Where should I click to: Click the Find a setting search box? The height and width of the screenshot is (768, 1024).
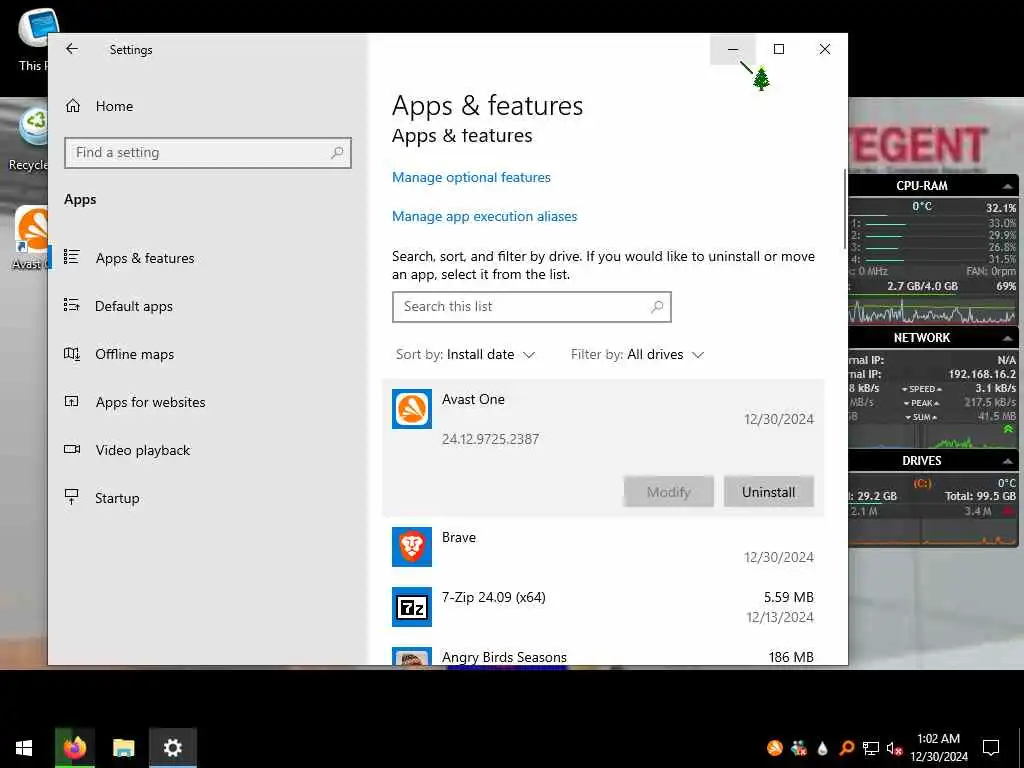[x=208, y=153]
